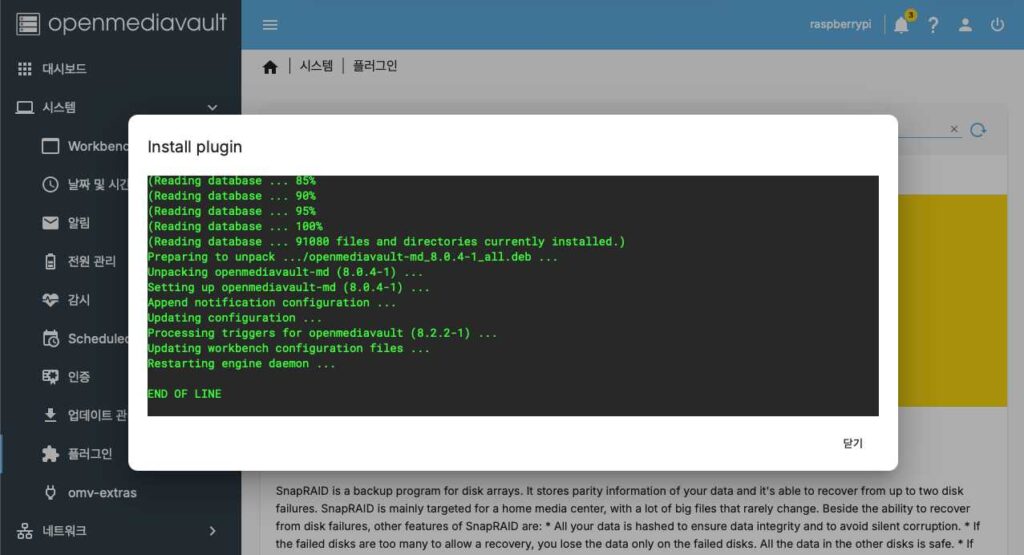Toggle the hamburger navigation menu

(270, 25)
